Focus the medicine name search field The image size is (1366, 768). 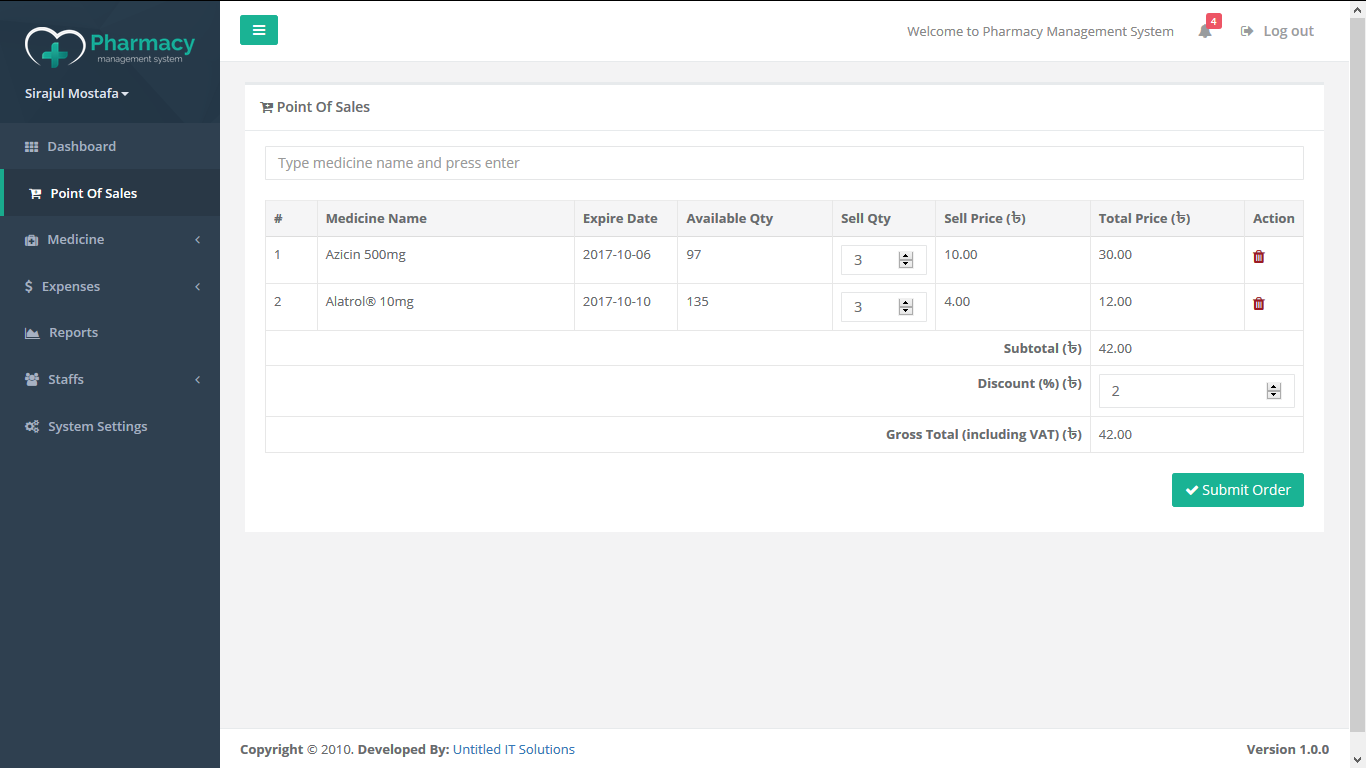tap(784, 163)
